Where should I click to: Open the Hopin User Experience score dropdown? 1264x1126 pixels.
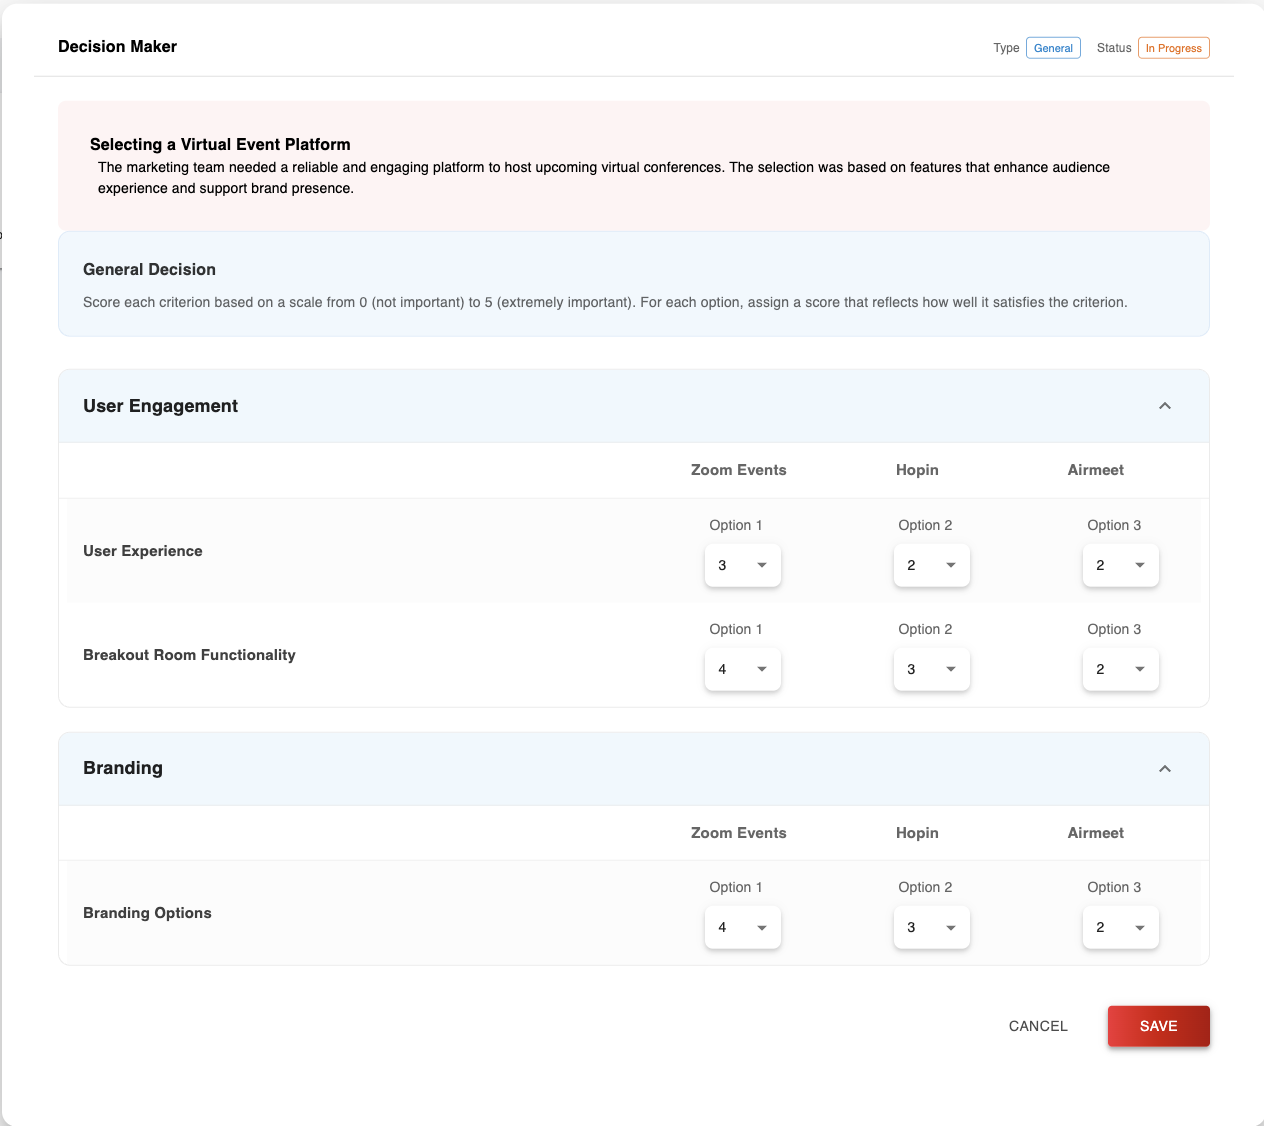[x=931, y=565]
